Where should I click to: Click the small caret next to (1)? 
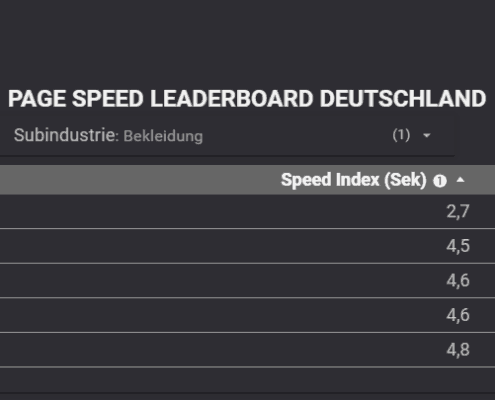click(427, 136)
